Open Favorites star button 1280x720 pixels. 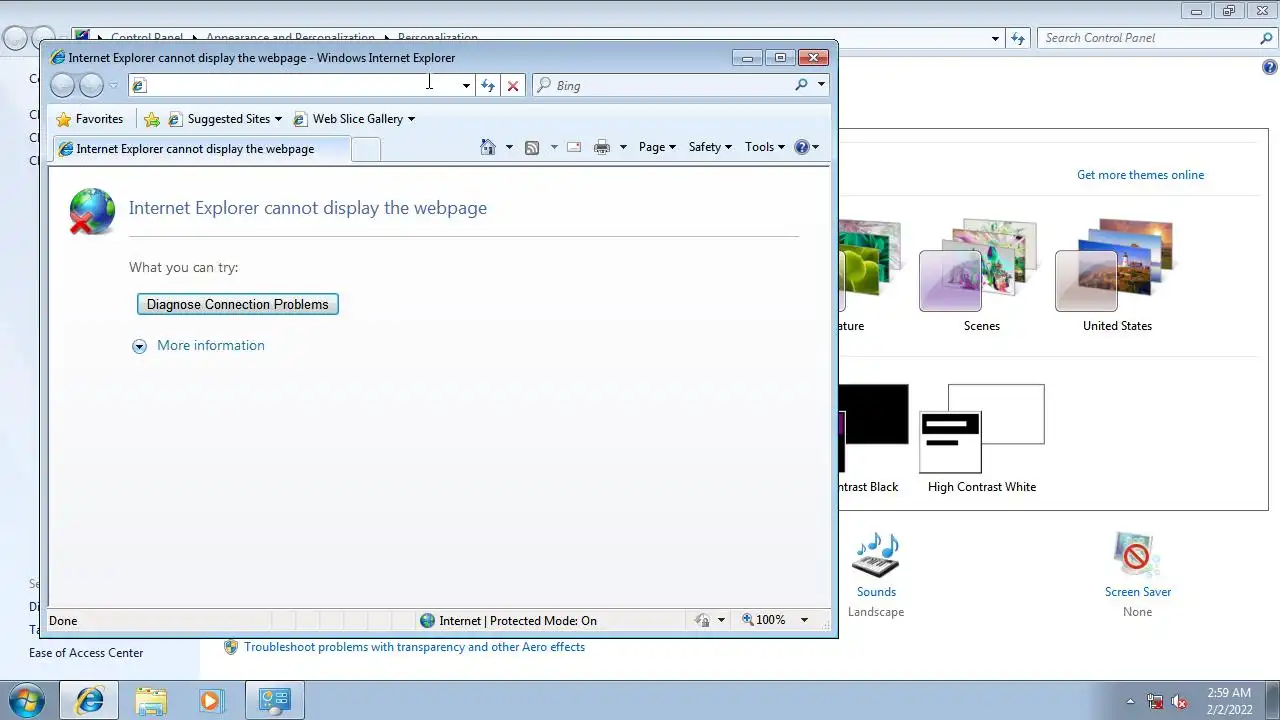[90, 119]
